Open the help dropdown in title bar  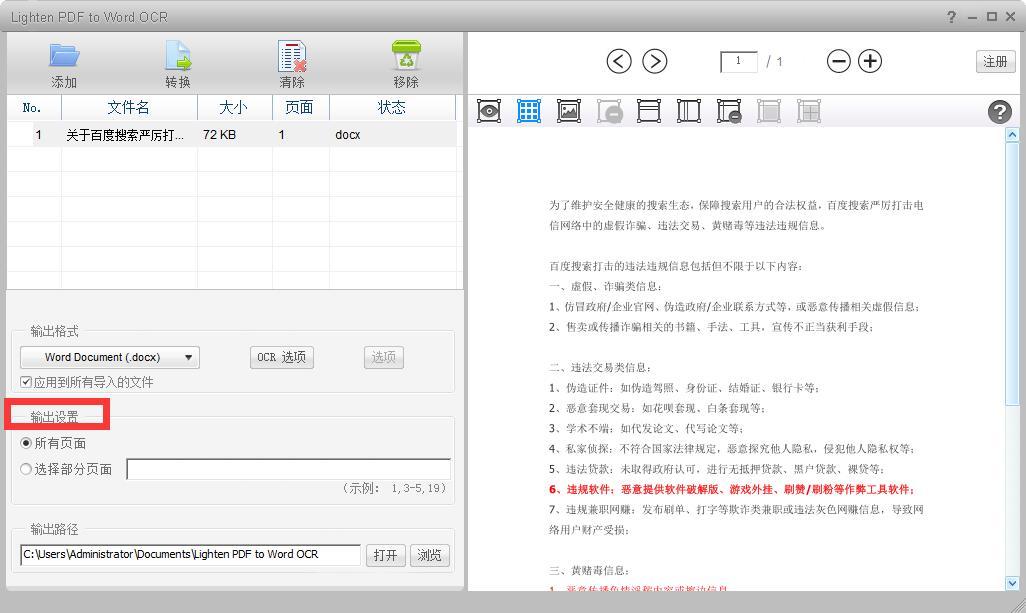coord(953,17)
